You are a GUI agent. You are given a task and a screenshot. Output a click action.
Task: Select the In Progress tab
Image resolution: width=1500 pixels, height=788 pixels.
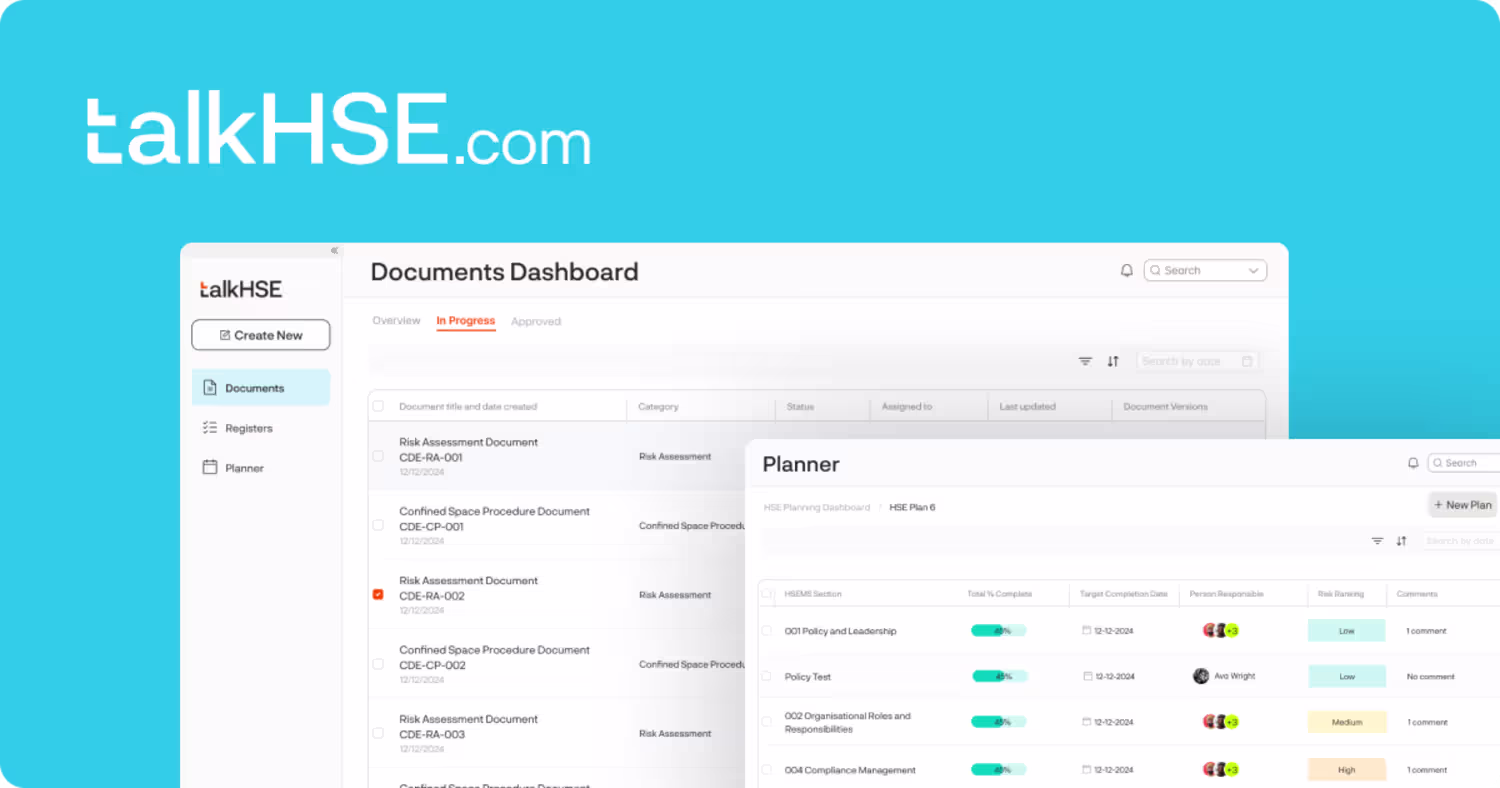point(466,321)
